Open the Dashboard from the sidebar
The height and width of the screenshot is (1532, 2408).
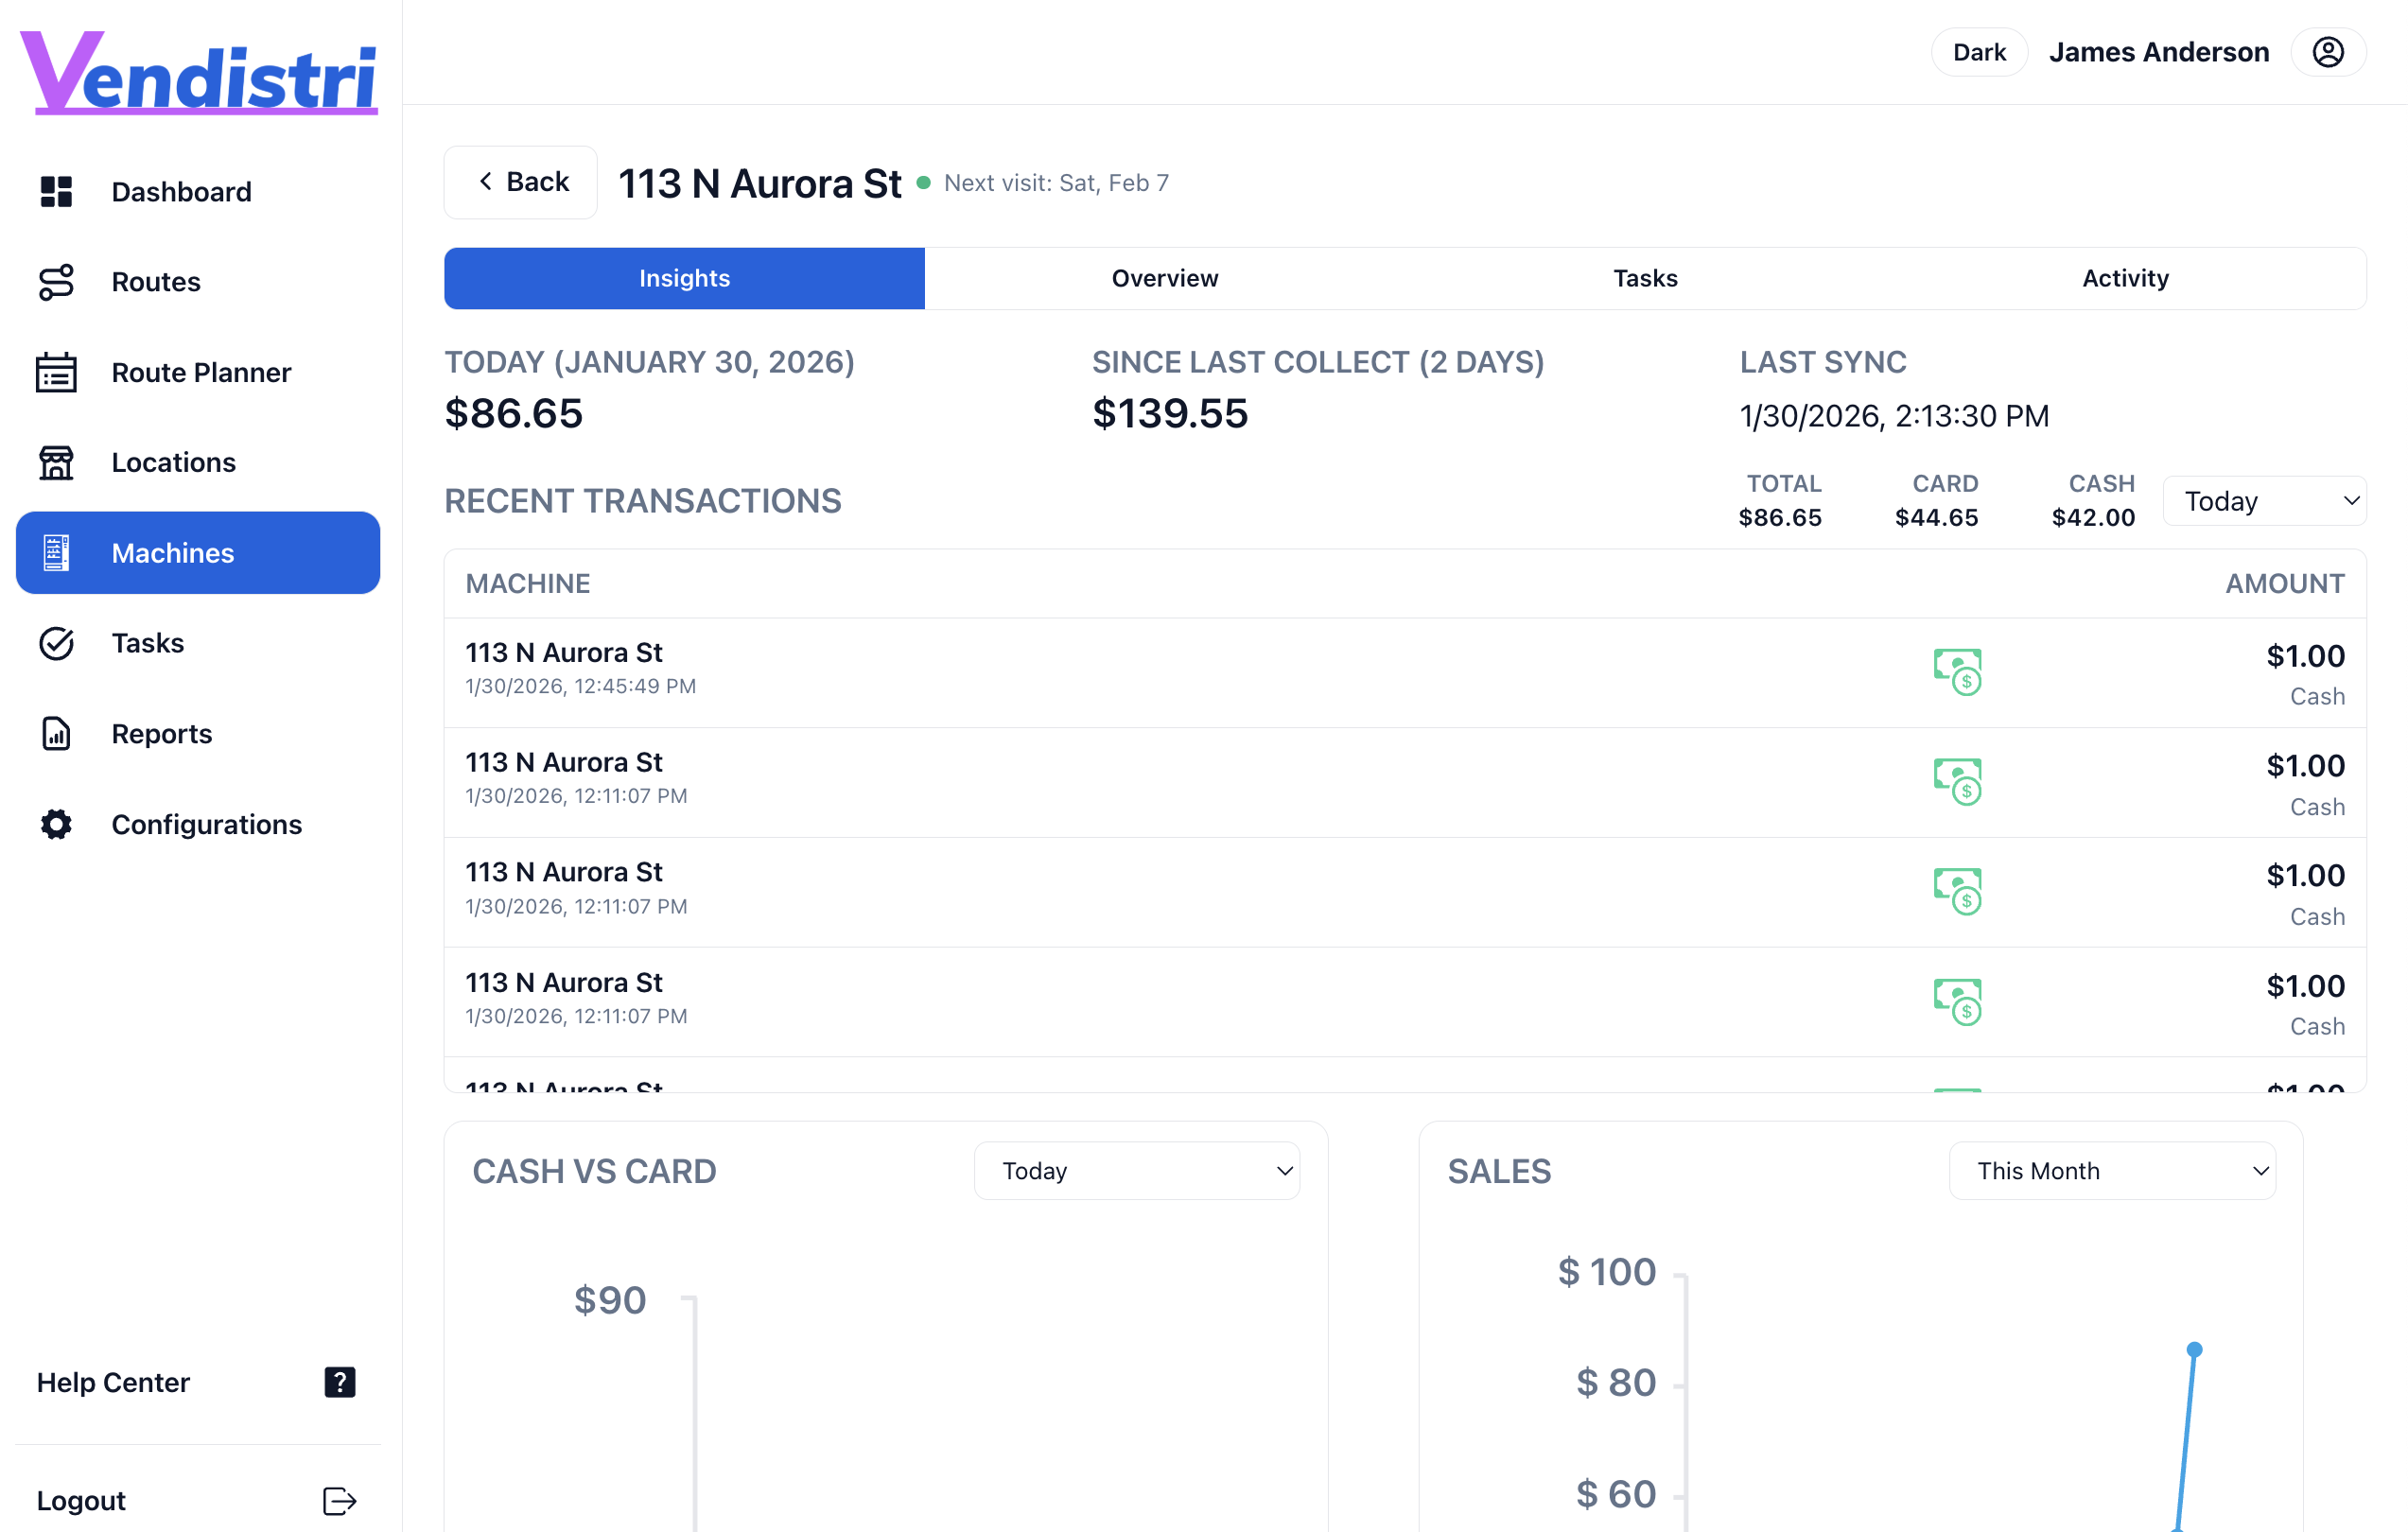pos(55,191)
